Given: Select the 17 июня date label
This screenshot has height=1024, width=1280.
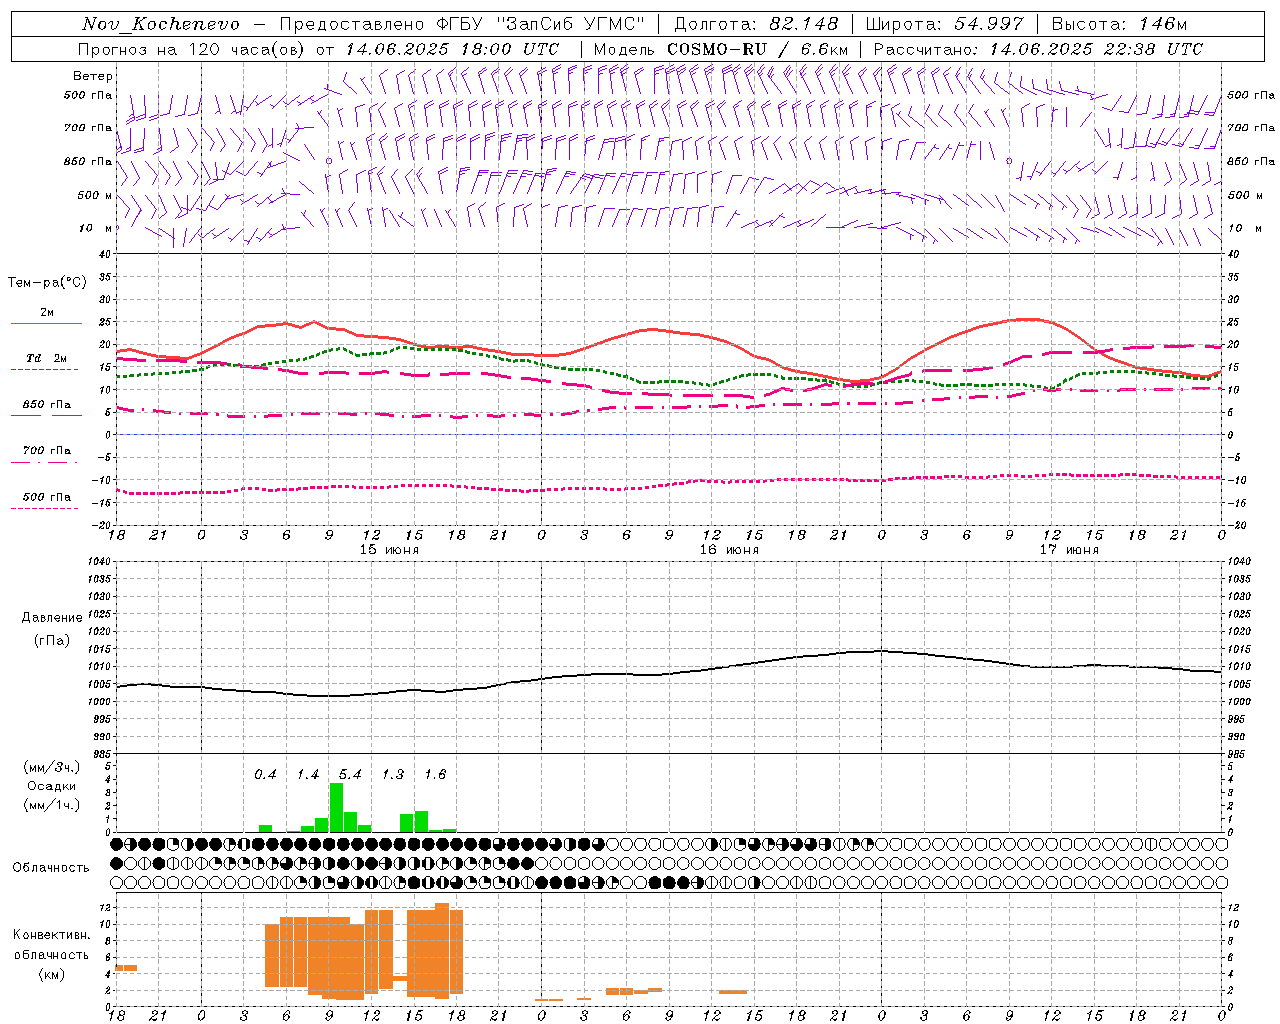Looking at the screenshot, I should [x=1069, y=550].
